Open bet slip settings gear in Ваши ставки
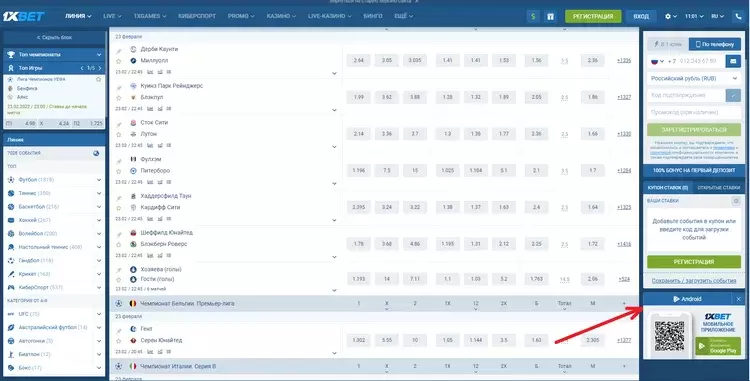This screenshot has width=750, height=381. click(x=736, y=201)
